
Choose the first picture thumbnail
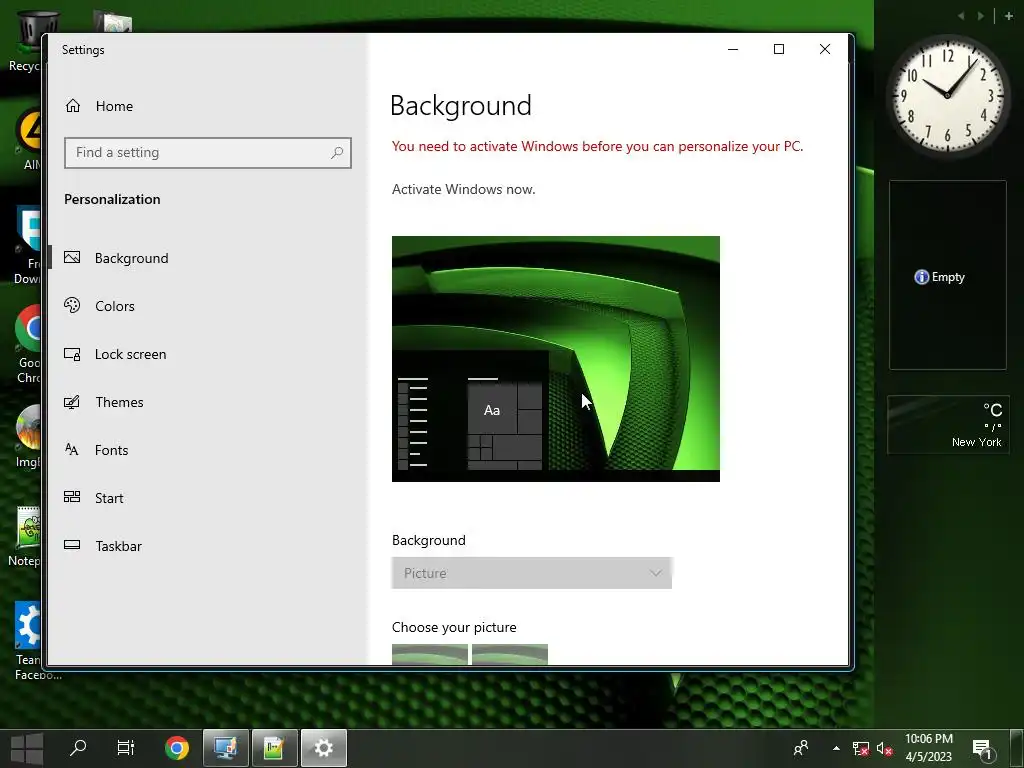pos(430,654)
